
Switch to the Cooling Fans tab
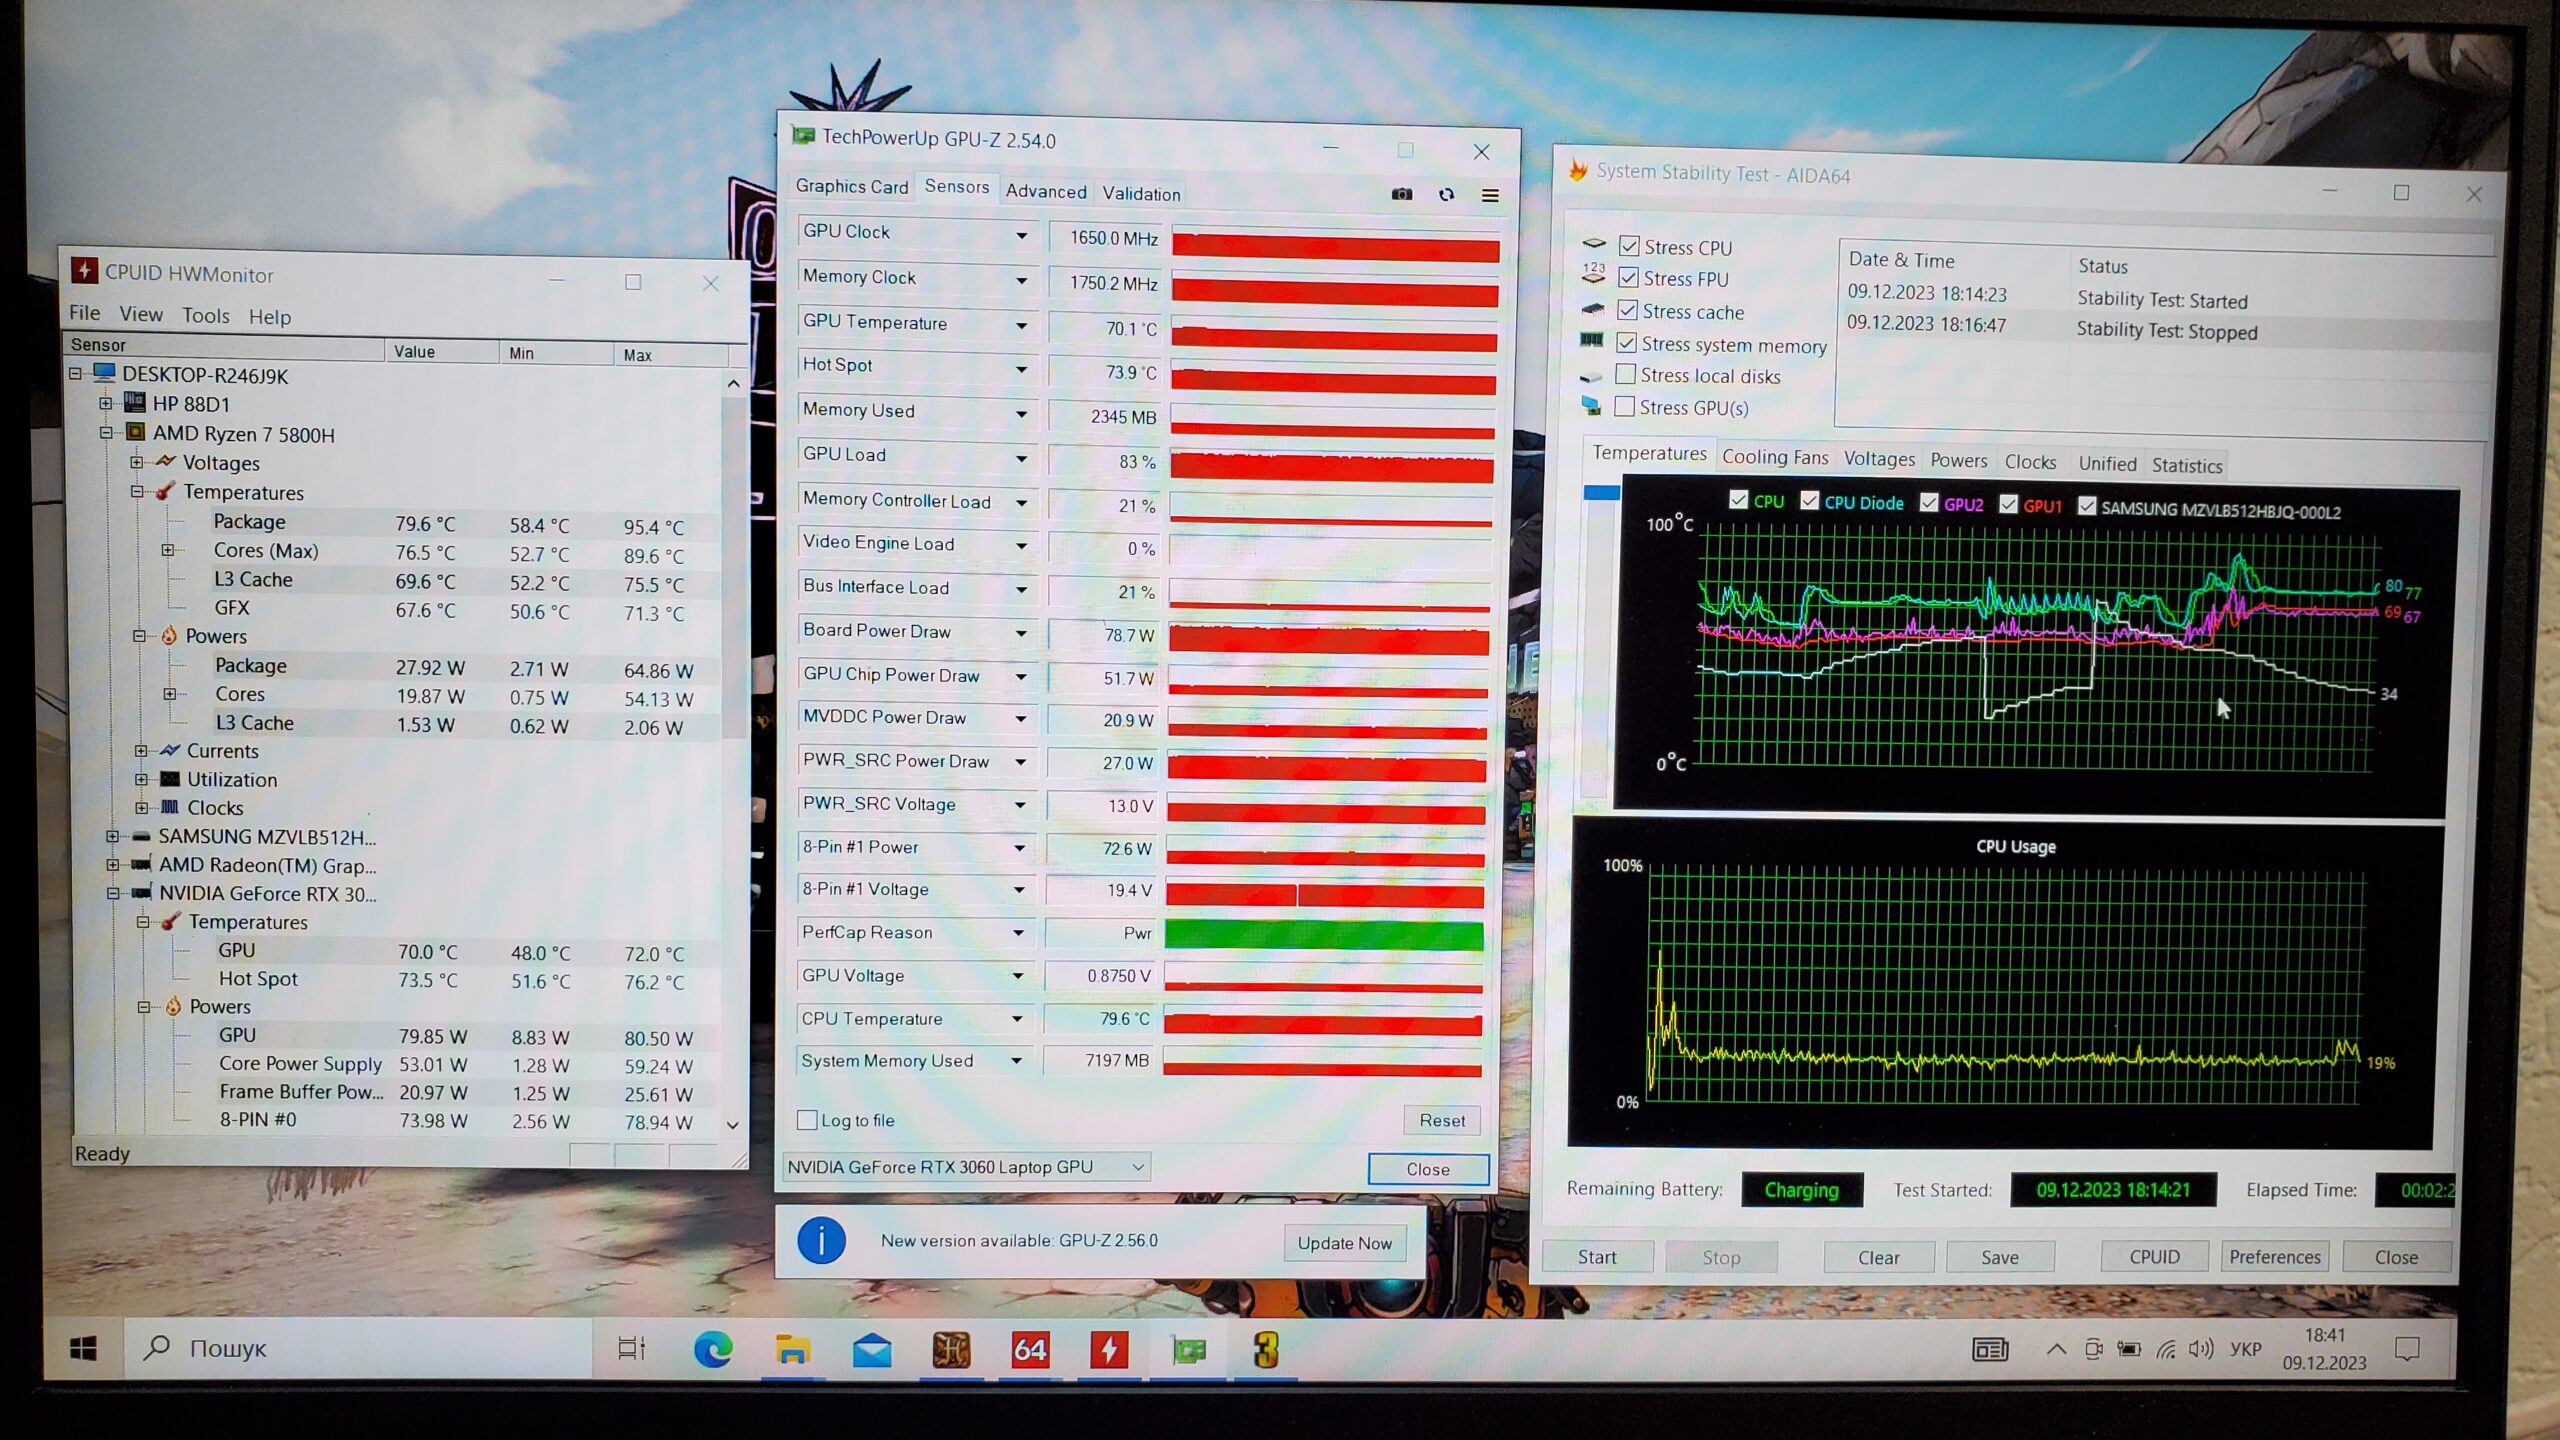coord(1774,458)
